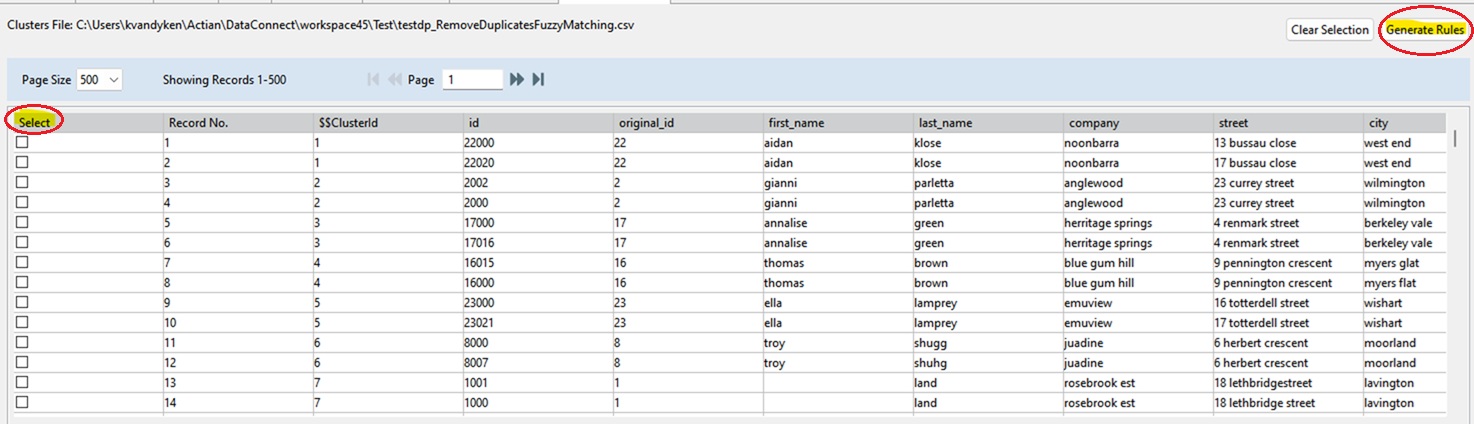Click the Select column header

35,122
